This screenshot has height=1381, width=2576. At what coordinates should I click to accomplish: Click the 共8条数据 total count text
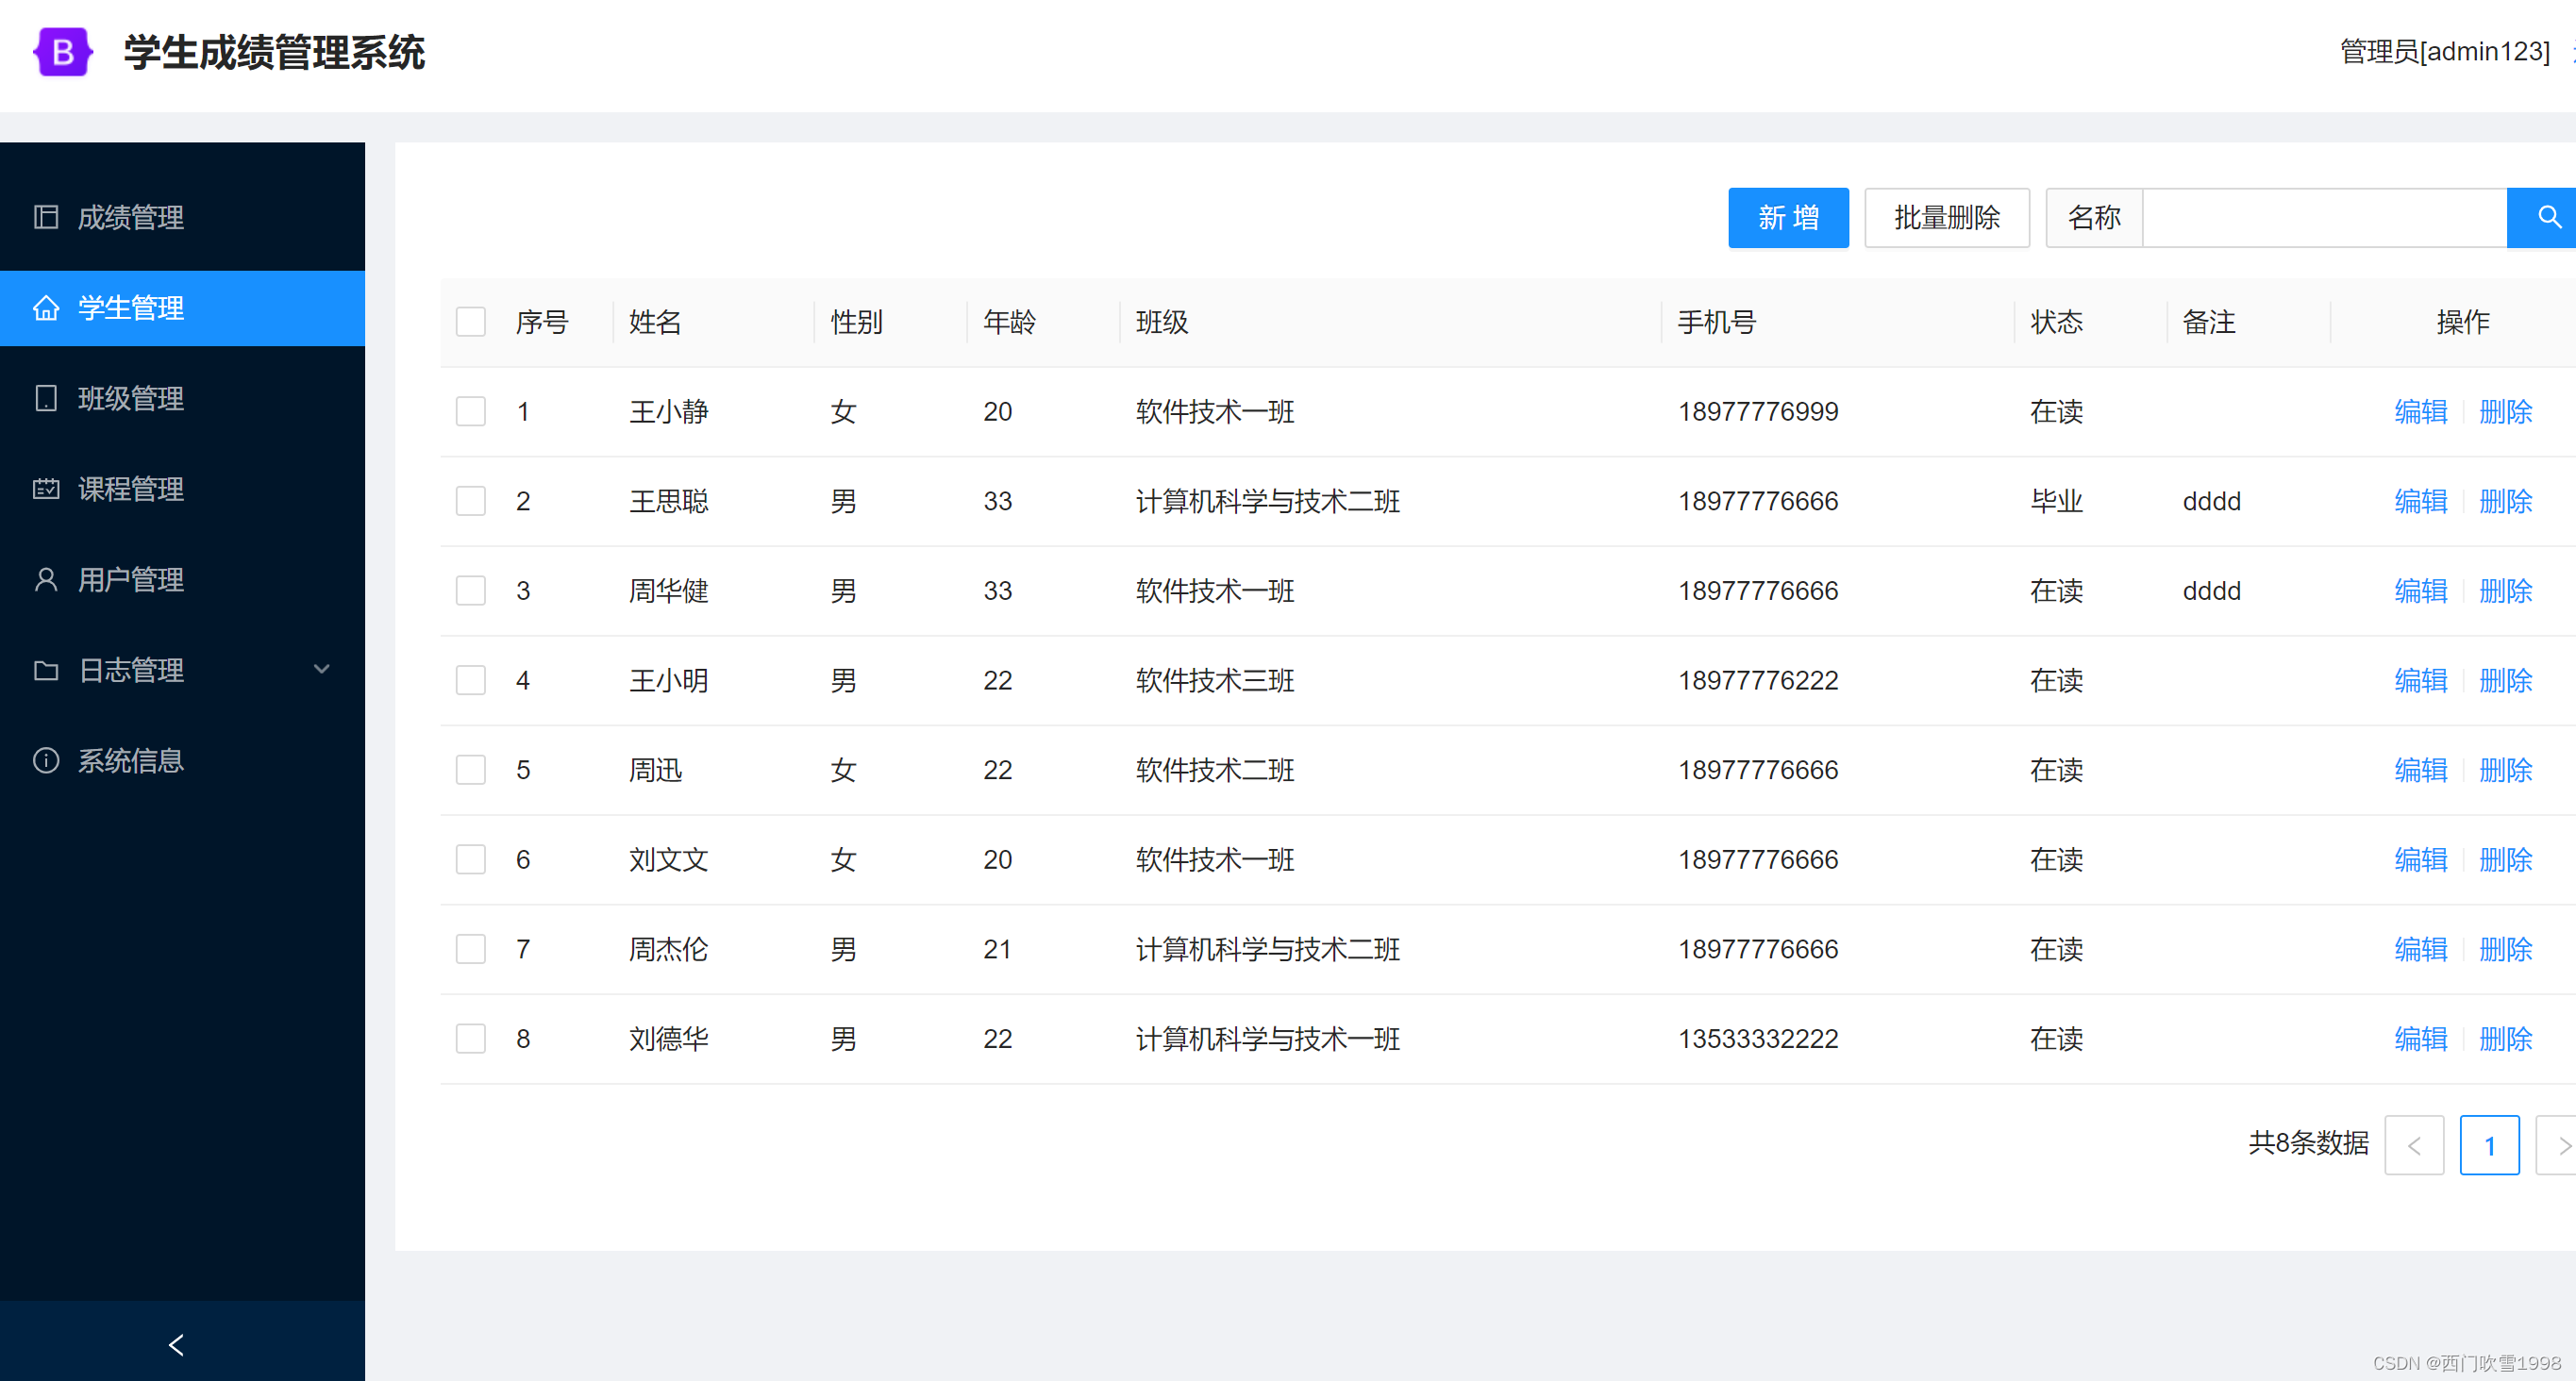(x=2308, y=1142)
